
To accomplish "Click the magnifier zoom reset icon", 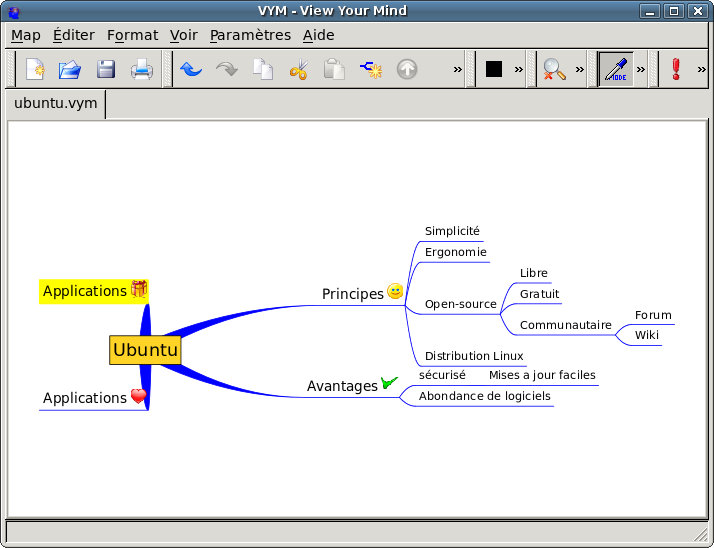I will 554,70.
